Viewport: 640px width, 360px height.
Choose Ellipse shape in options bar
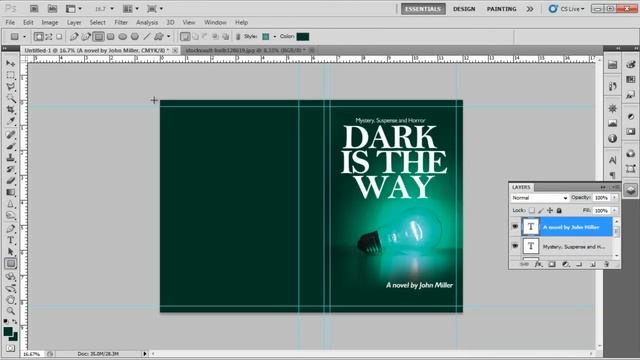coord(122,37)
